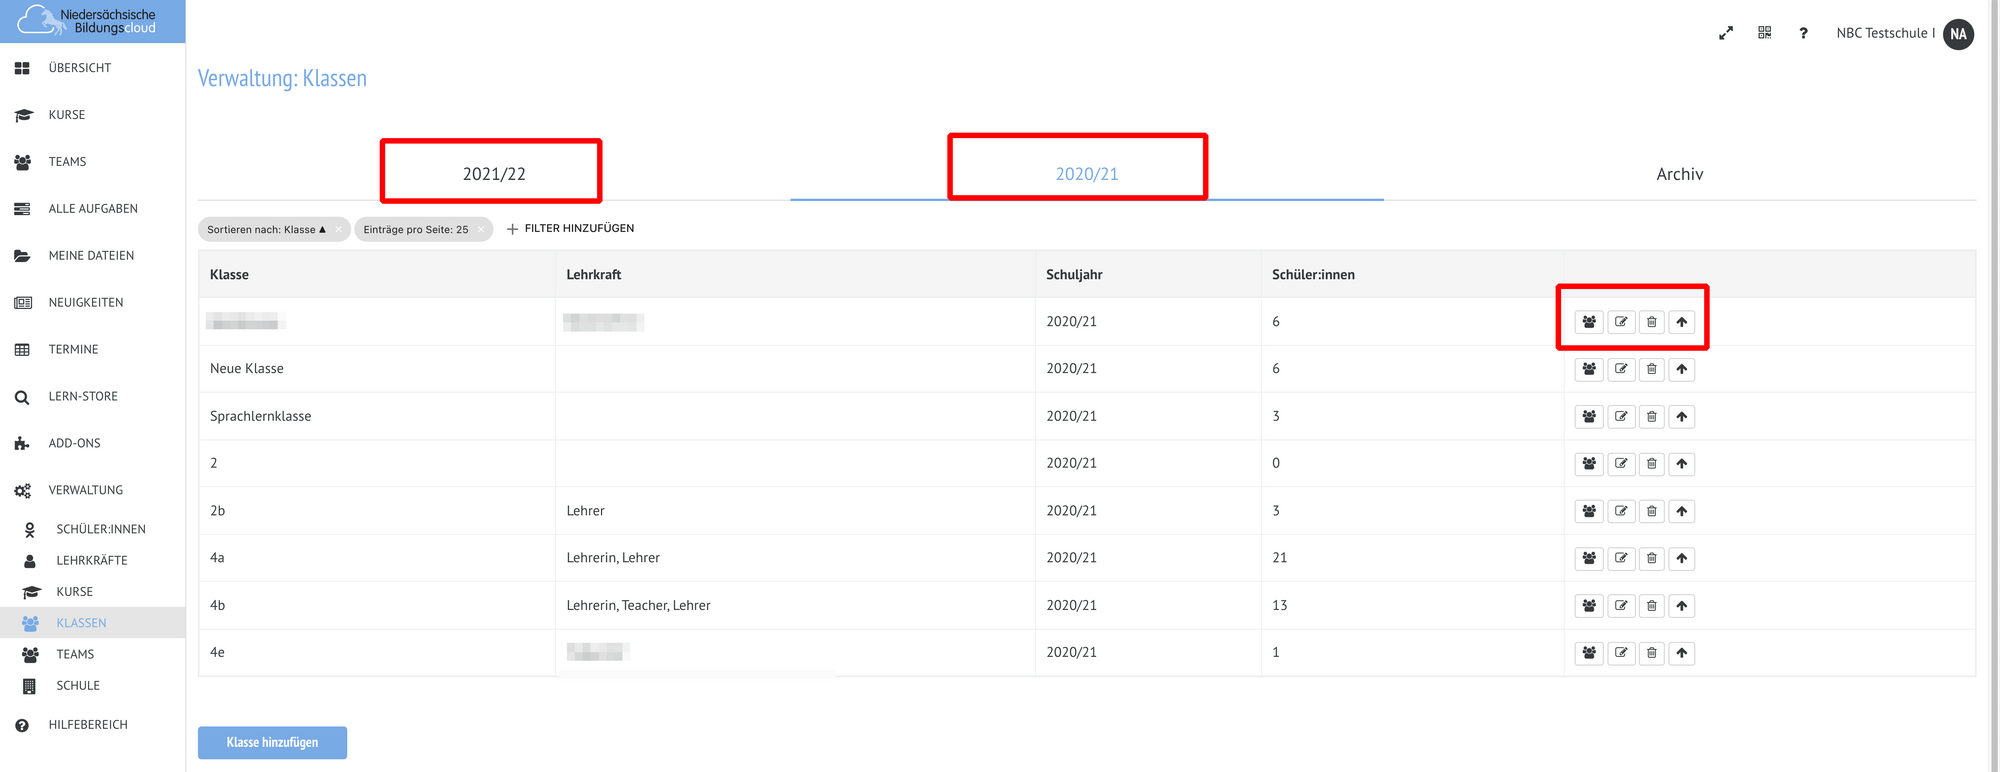Click upgrade arrow icon for class 4a
The image size is (2000, 772).
[1682, 558]
